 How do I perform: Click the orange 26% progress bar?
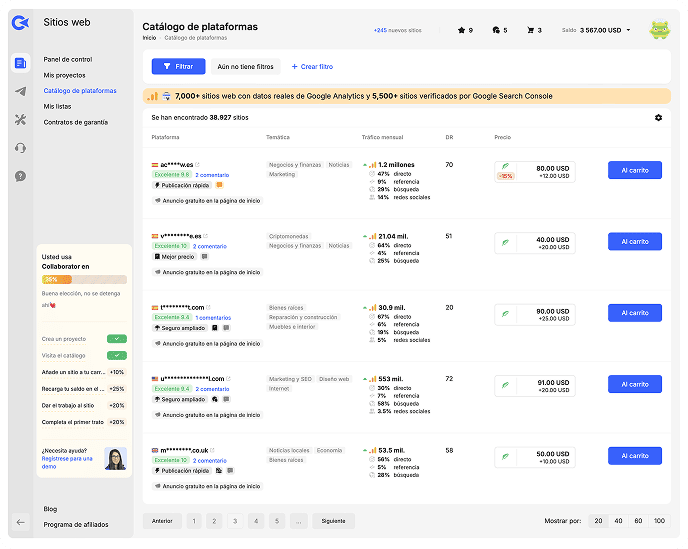84,280
